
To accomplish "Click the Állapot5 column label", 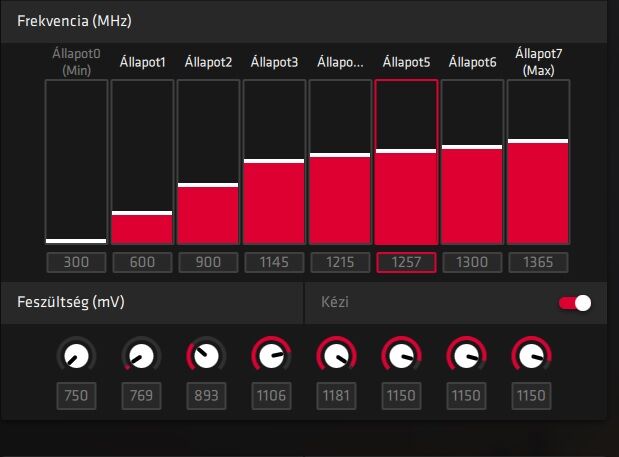I will pos(406,62).
